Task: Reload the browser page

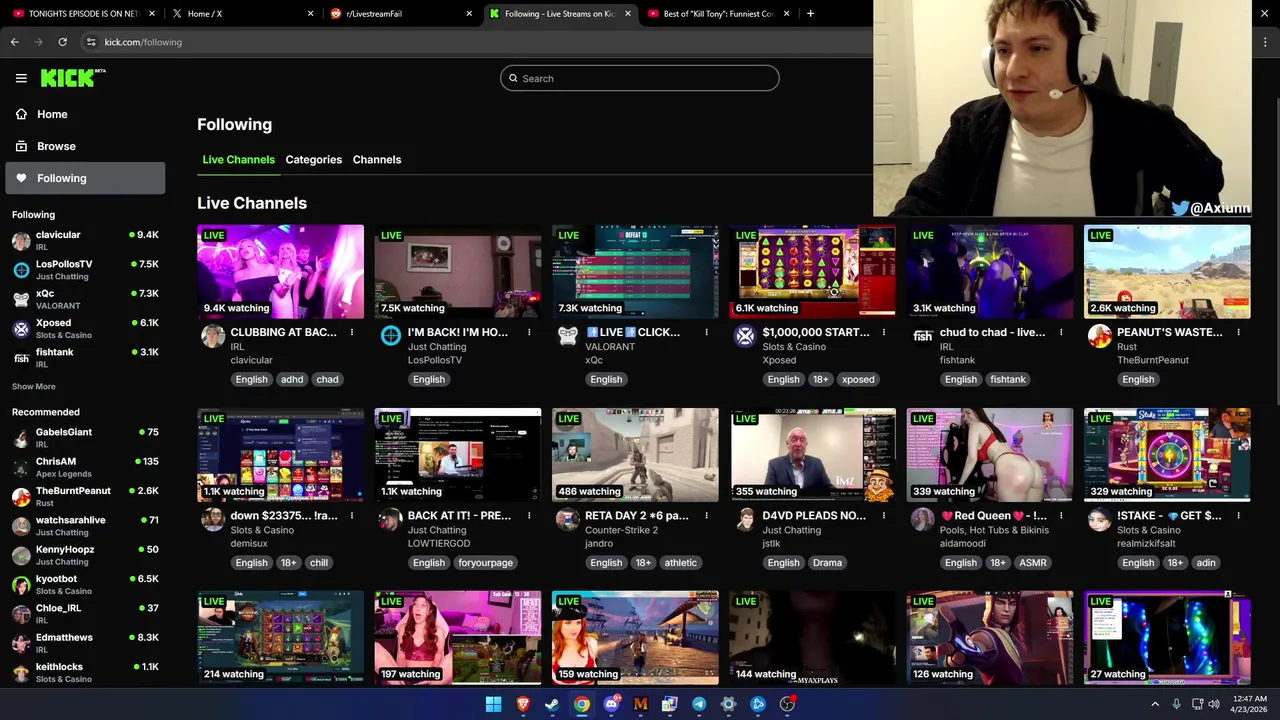Action: click(62, 42)
